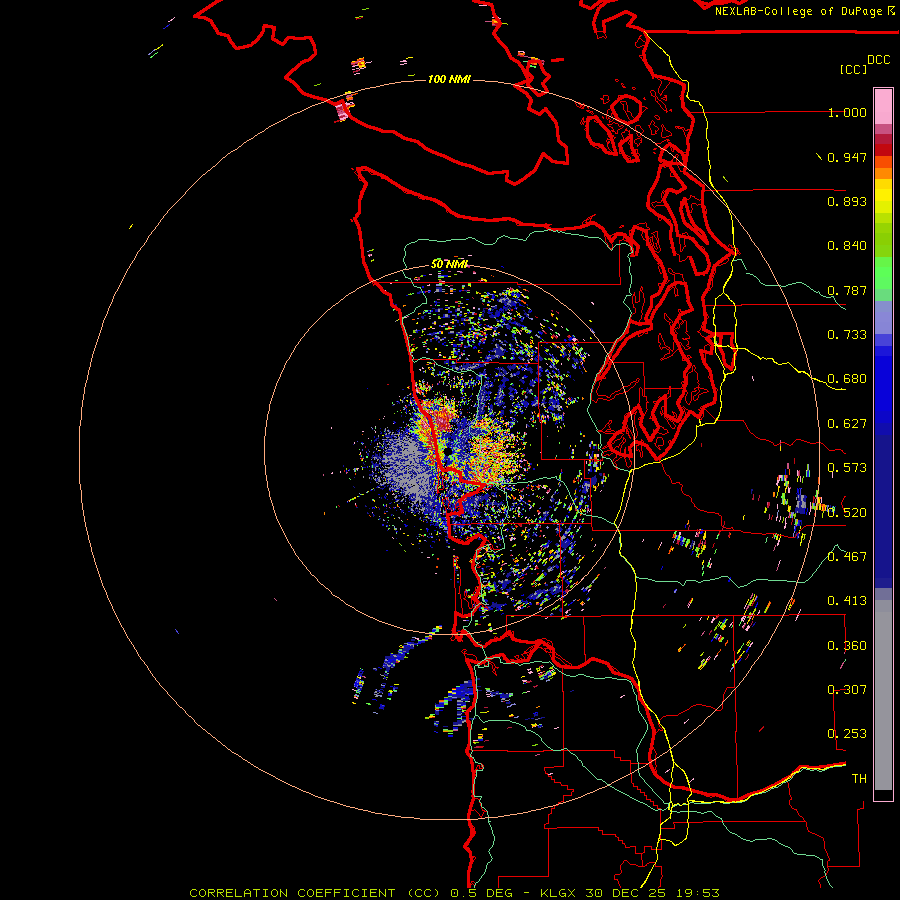Select the 0.307 legend value

pos(847,690)
